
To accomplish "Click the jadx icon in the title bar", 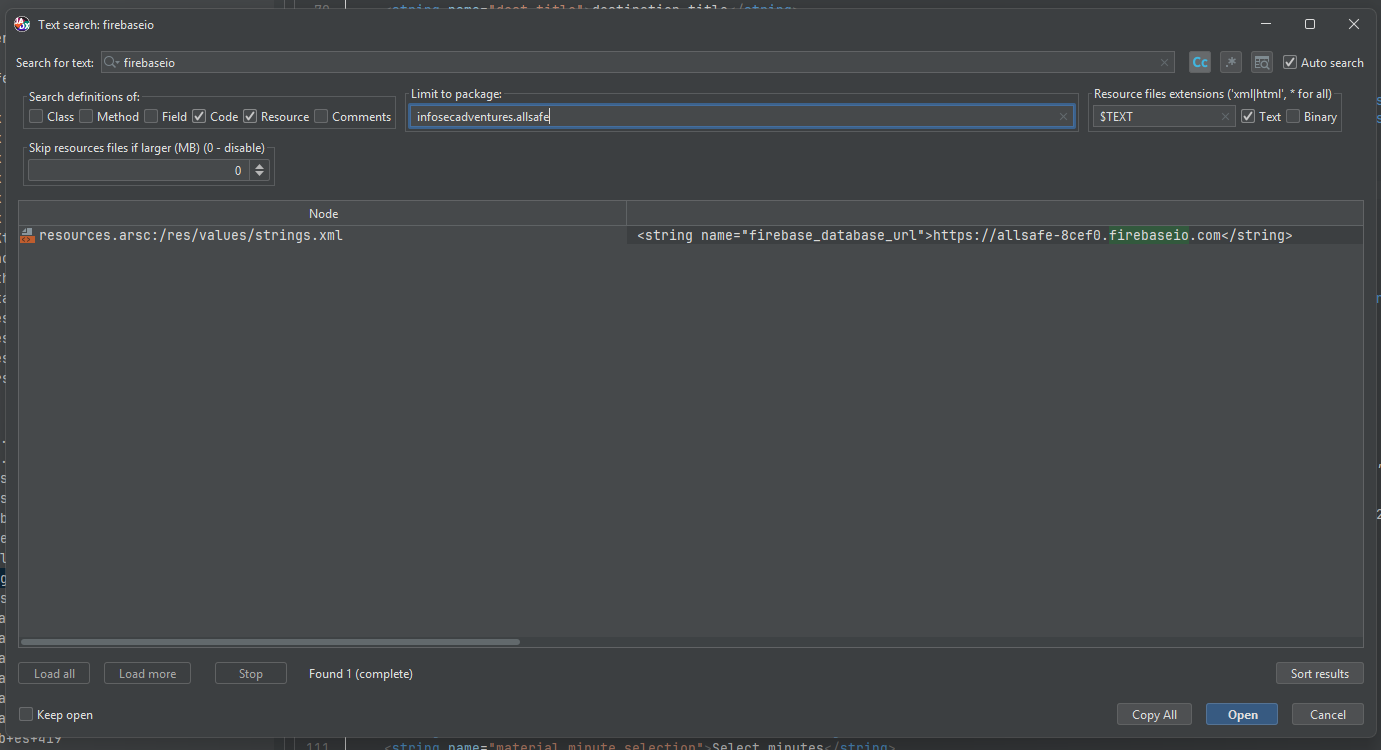I will coord(22,24).
